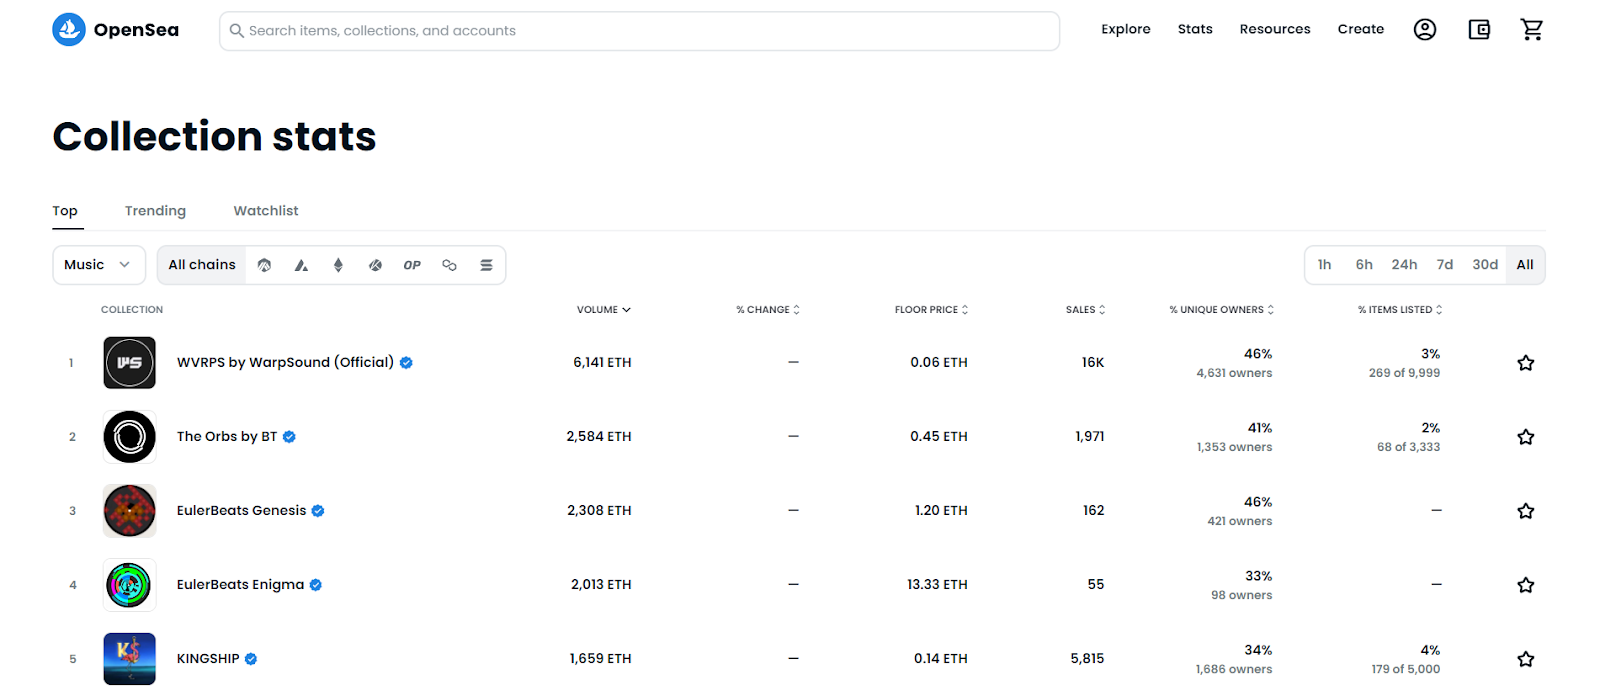Screen dimensions: 1600x696
Task: Filter by Arbitrum chain icon
Action: (264, 265)
